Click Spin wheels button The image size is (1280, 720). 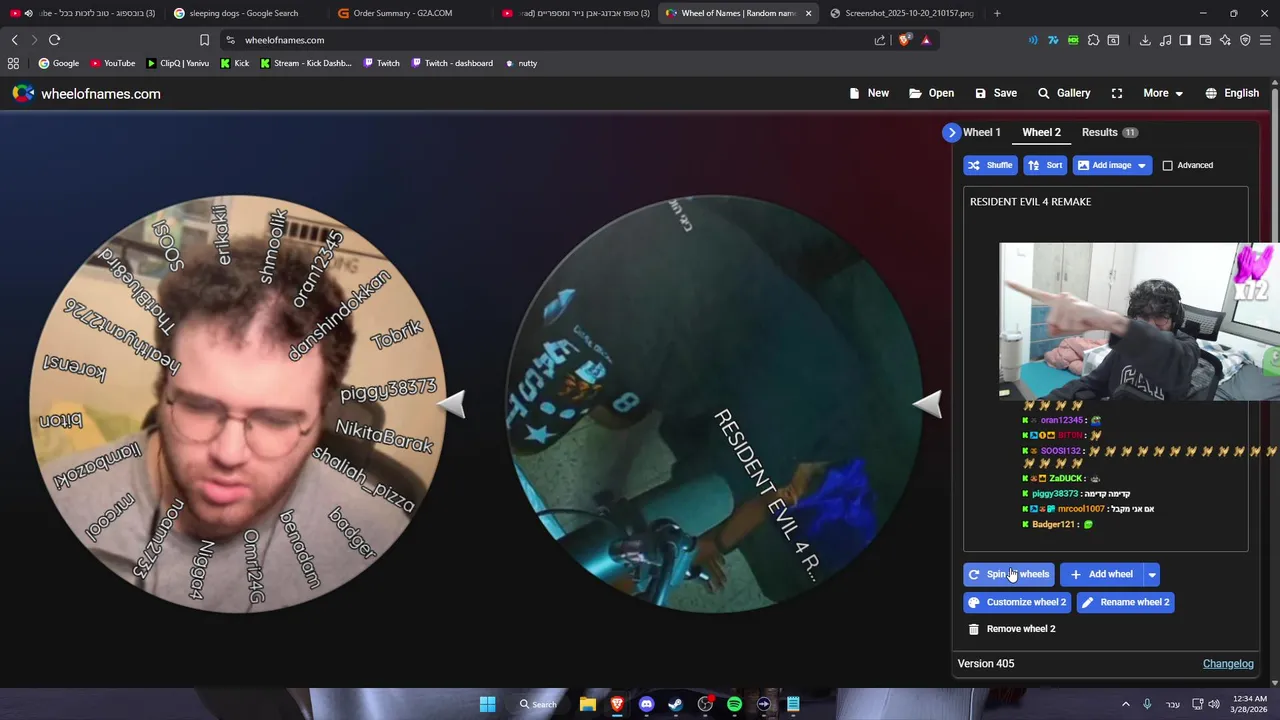coord(1008,574)
